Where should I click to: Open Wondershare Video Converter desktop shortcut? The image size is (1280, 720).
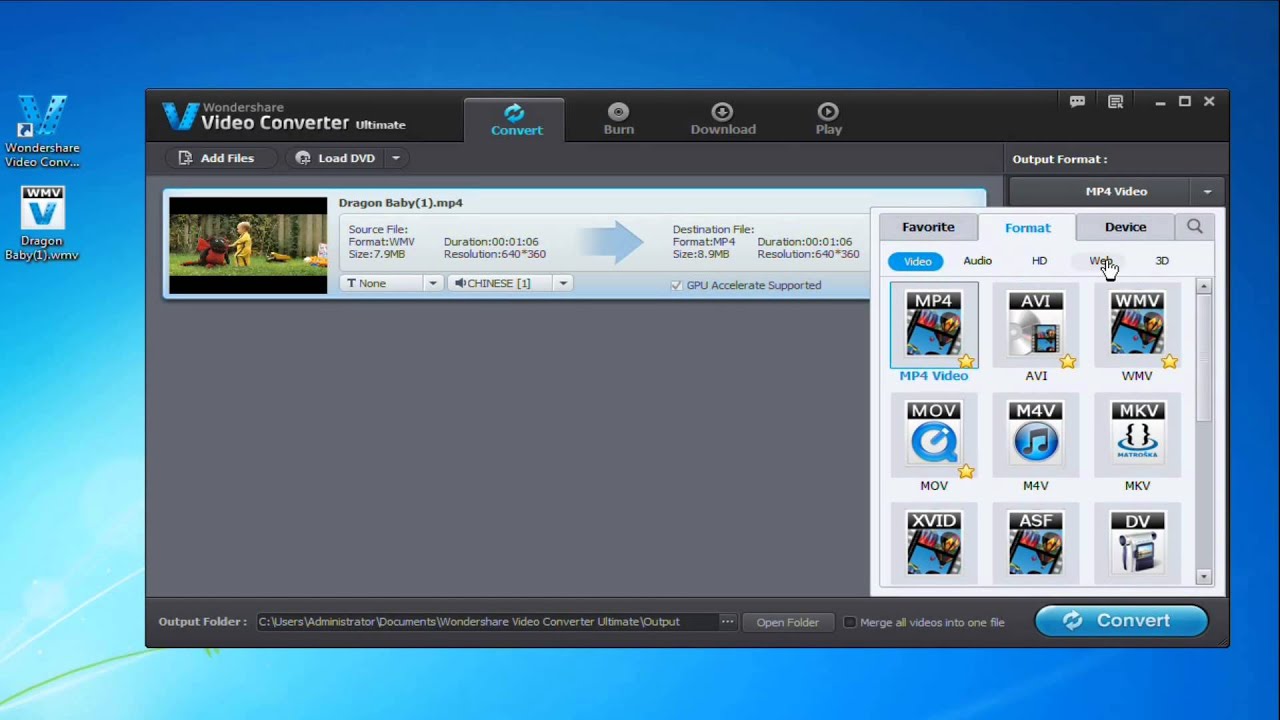pos(42,131)
